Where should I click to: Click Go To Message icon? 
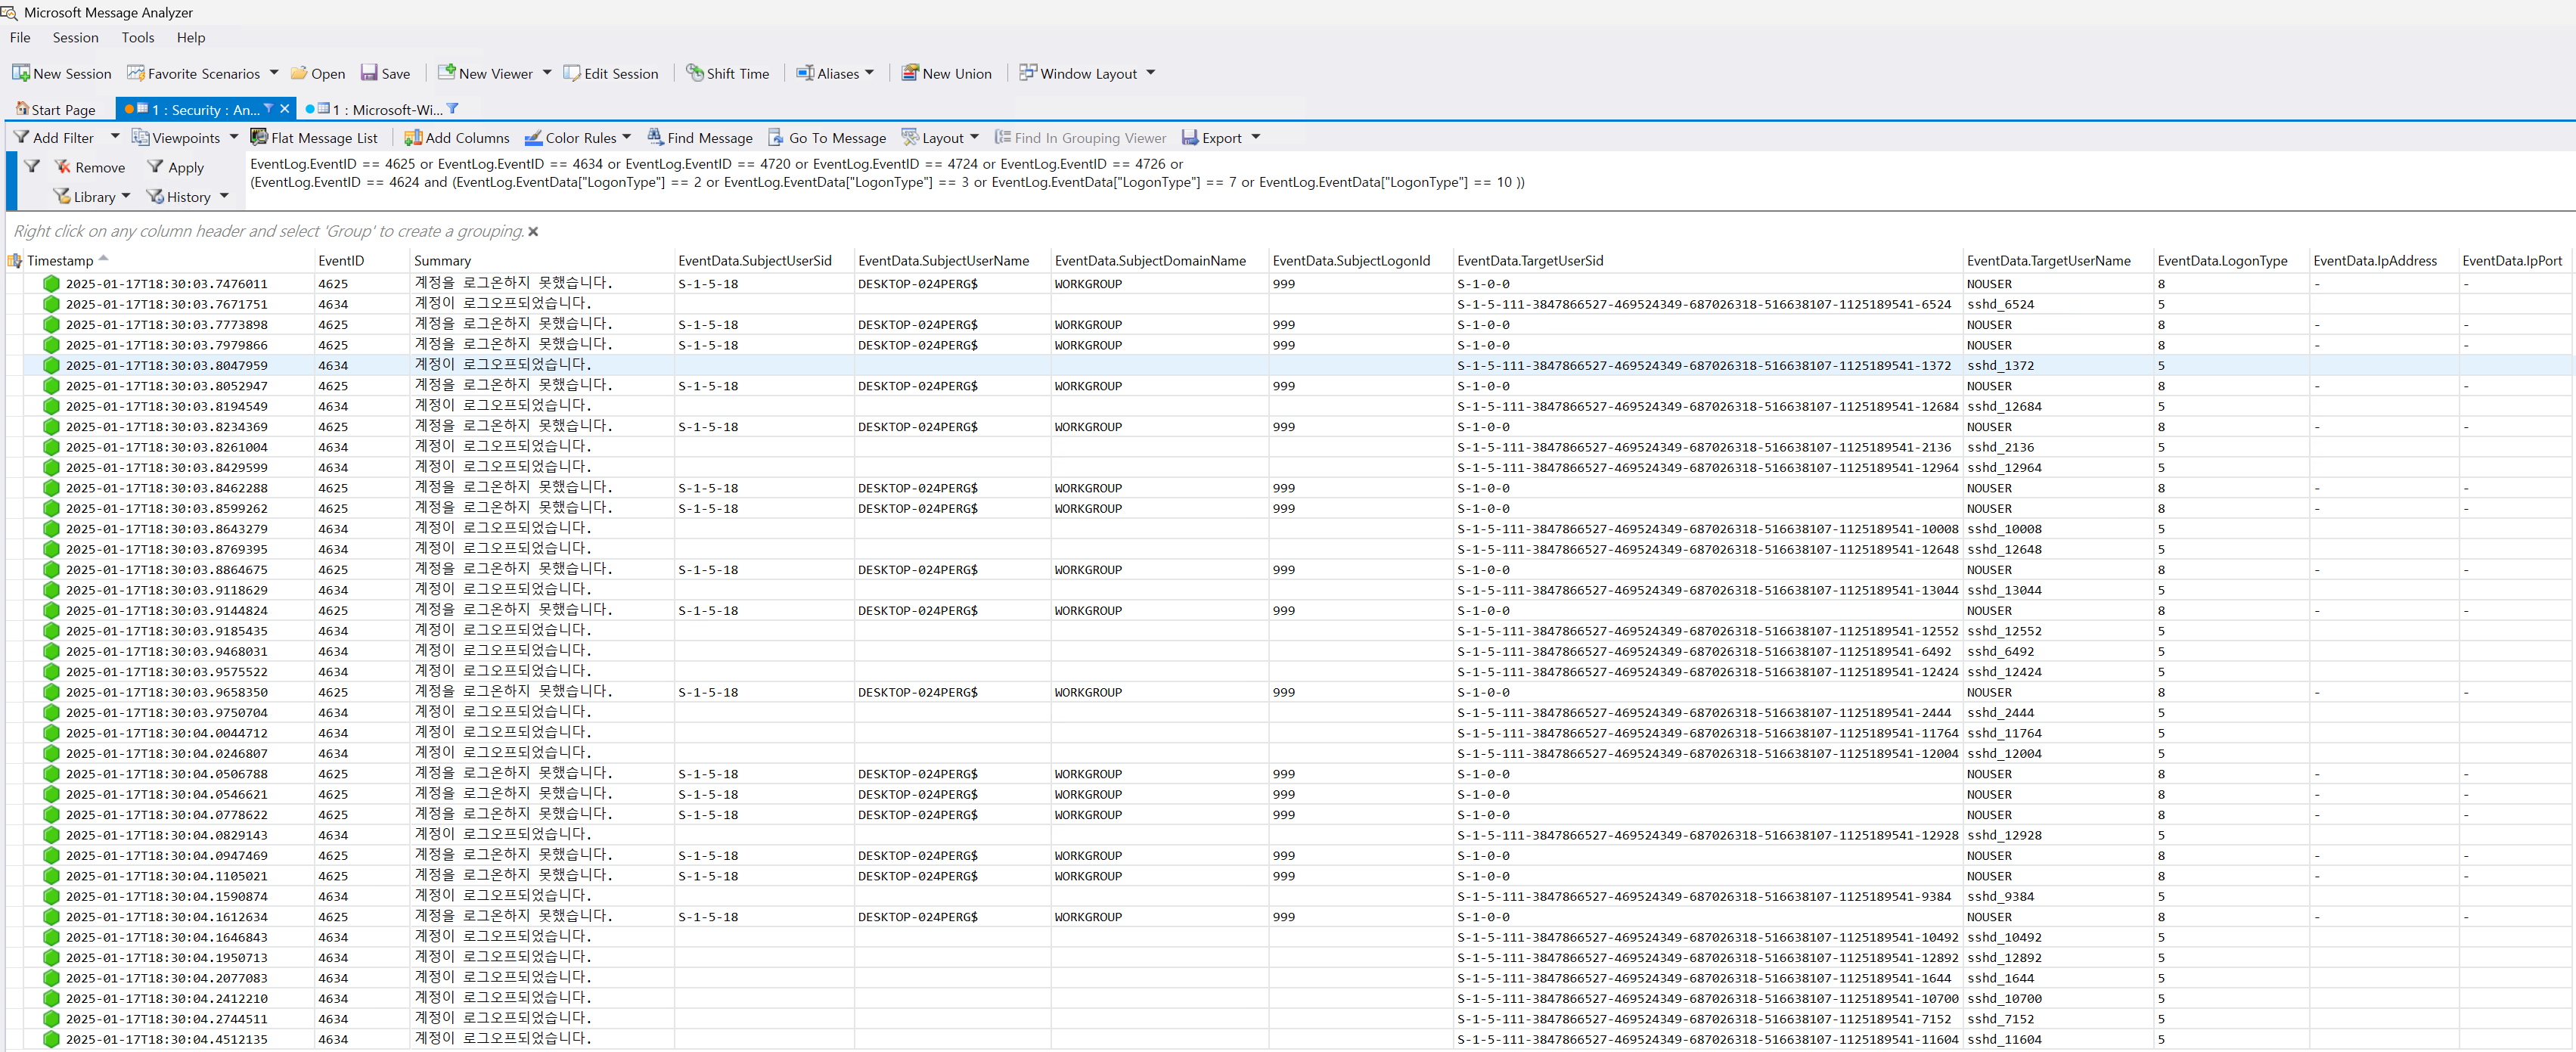pyautogui.click(x=776, y=137)
